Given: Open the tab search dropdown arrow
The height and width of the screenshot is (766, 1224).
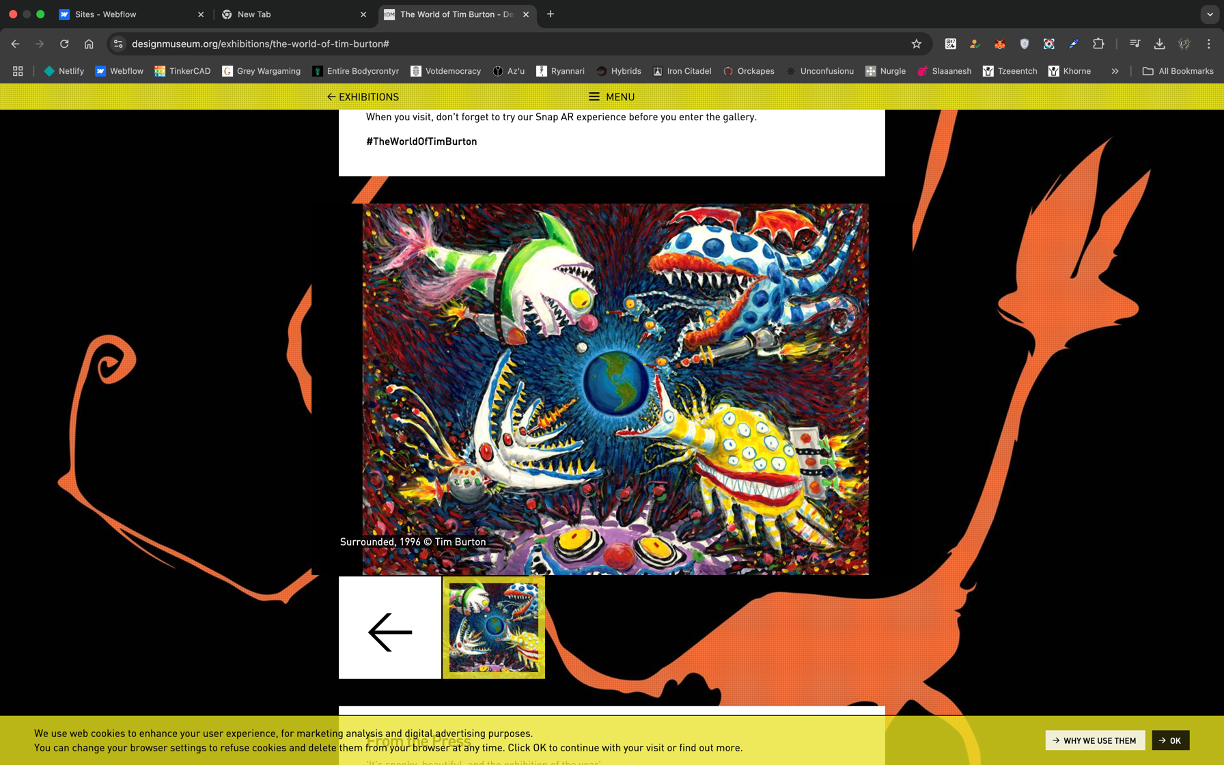Looking at the screenshot, I should pos(1210,14).
